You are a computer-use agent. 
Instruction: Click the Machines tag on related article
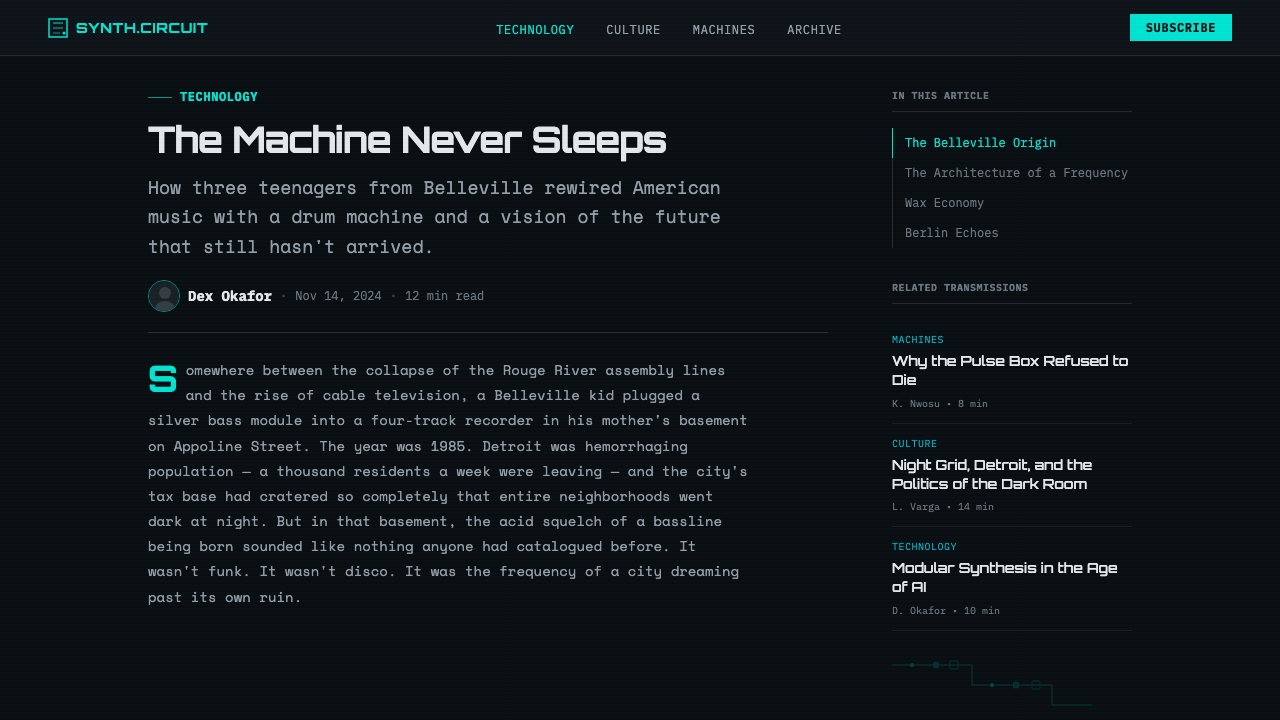click(x=918, y=340)
